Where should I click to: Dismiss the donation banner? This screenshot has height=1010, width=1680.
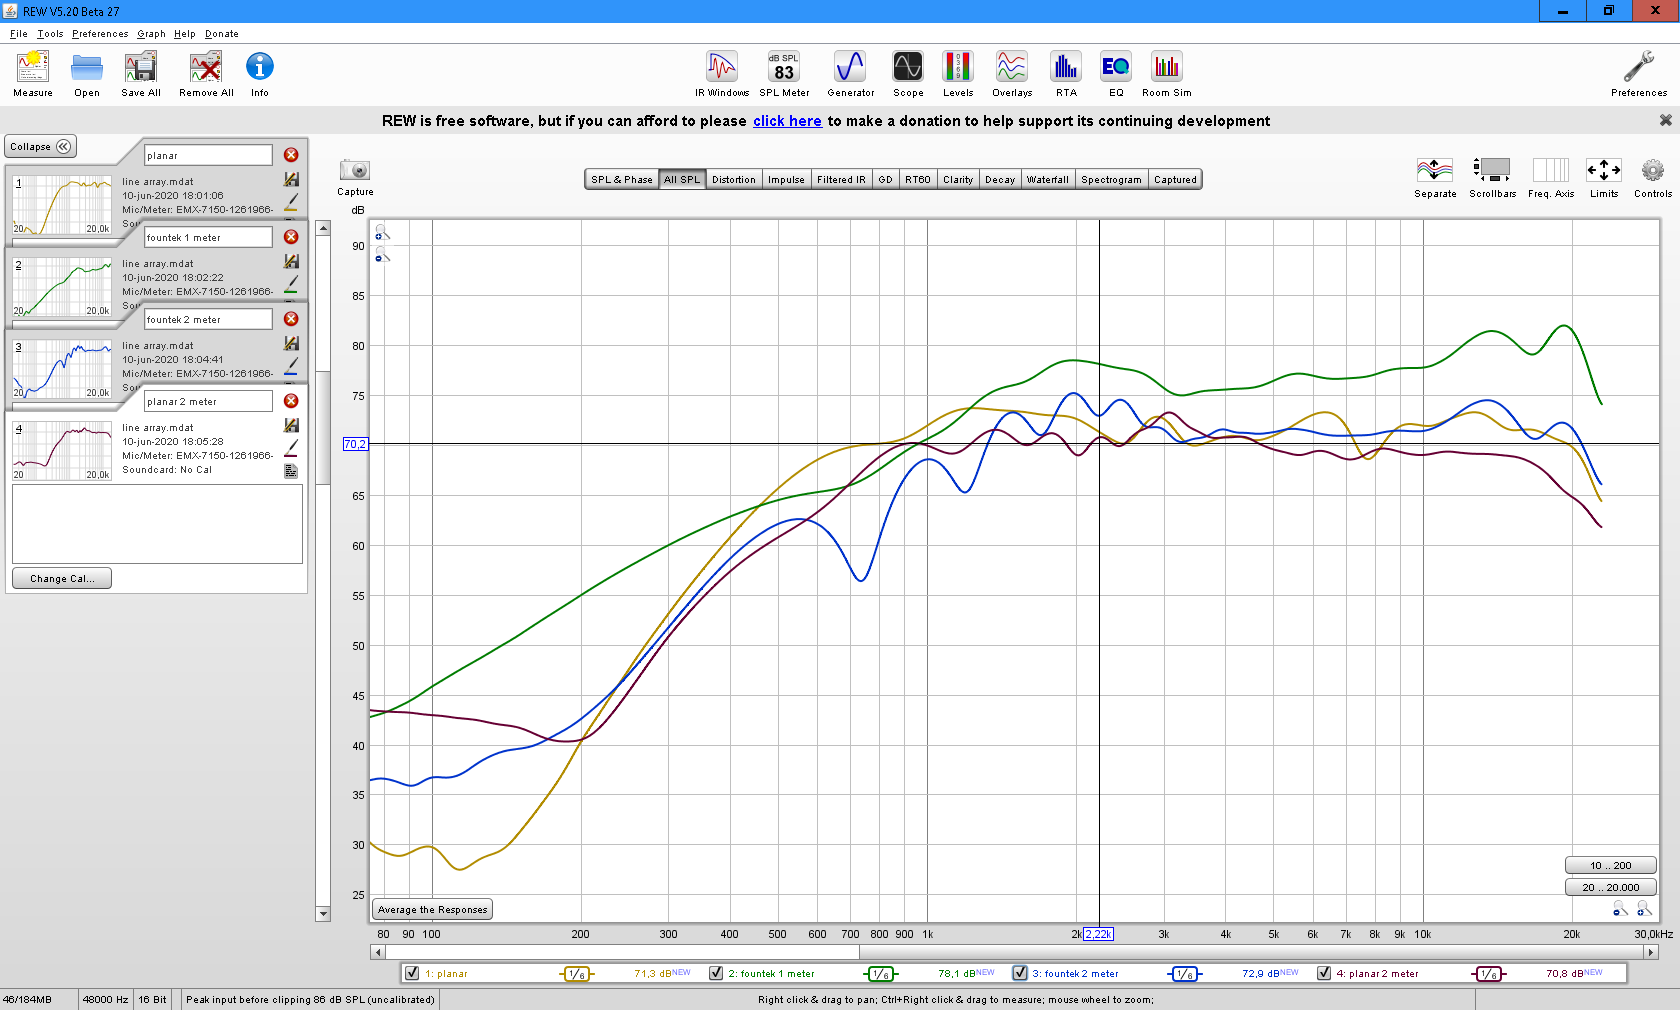pos(1665,120)
